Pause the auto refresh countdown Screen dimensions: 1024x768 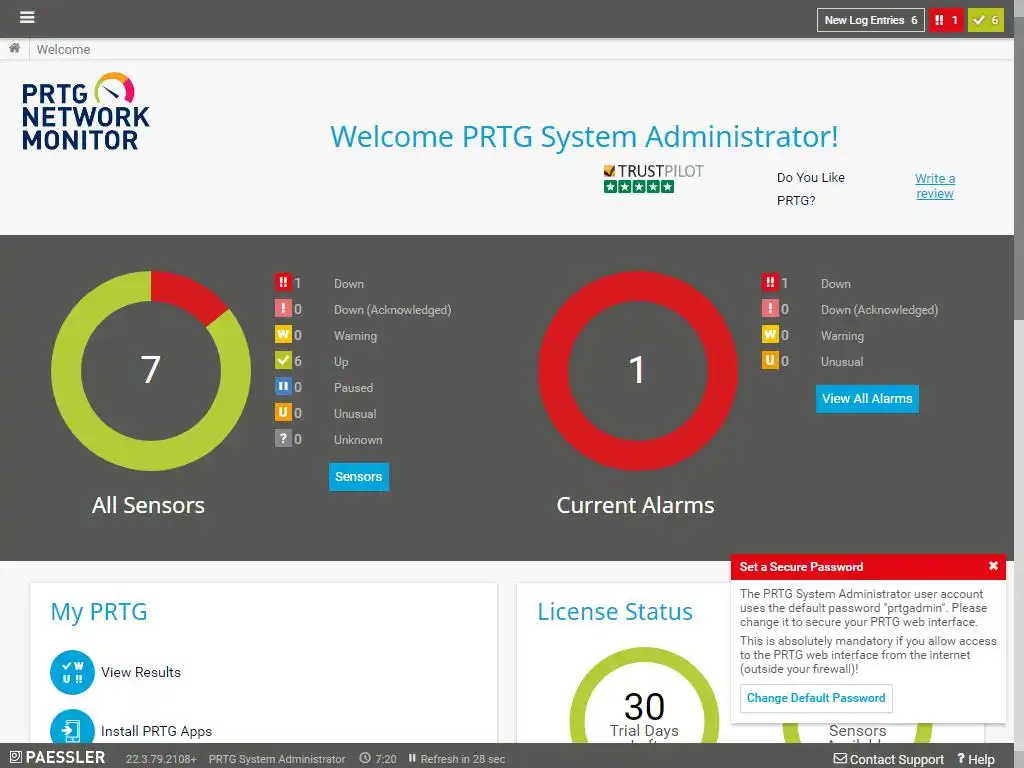tap(412, 758)
